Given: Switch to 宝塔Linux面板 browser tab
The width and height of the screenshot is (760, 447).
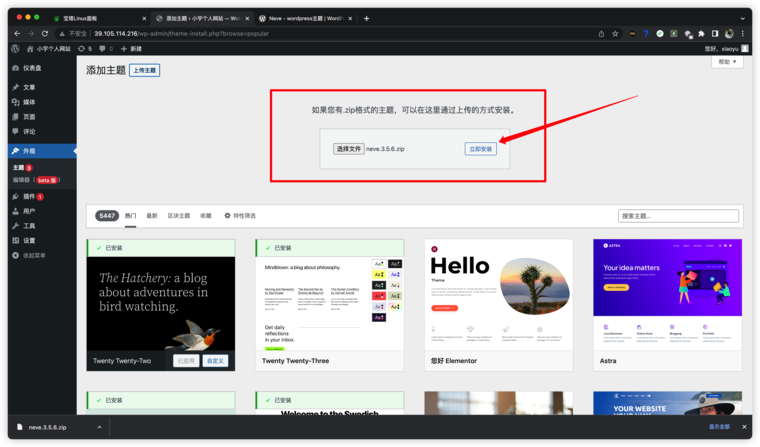Looking at the screenshot, I should 97,18.
